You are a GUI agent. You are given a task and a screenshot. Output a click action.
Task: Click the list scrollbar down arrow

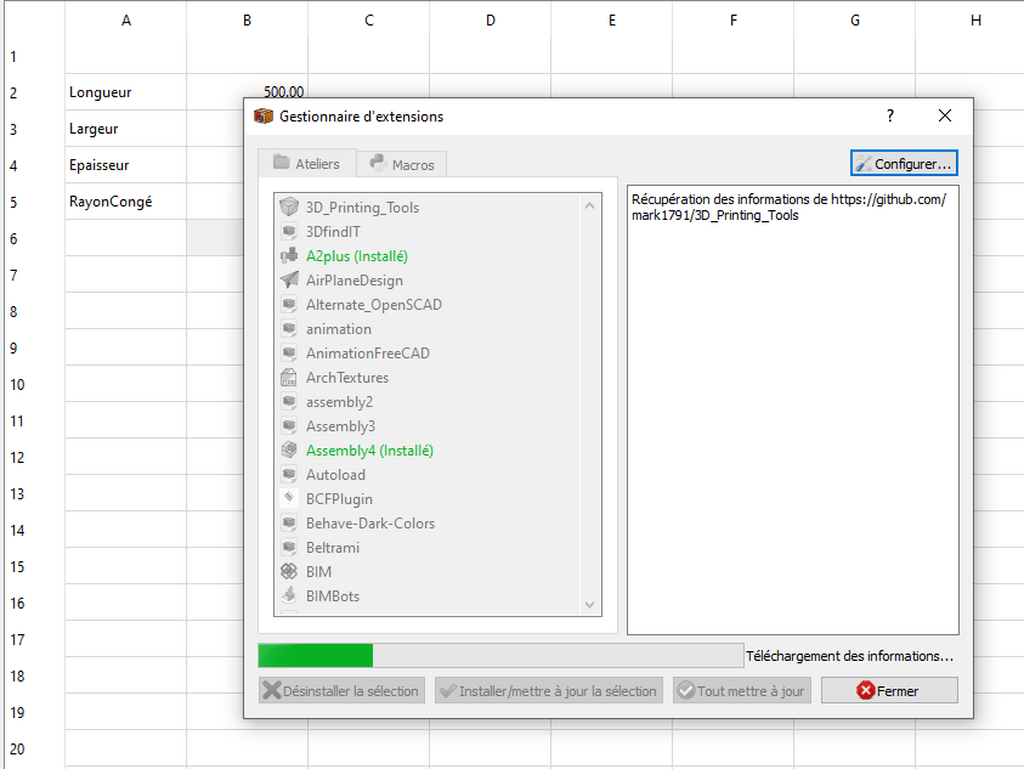pyautogui.click(x=590, y=604)
